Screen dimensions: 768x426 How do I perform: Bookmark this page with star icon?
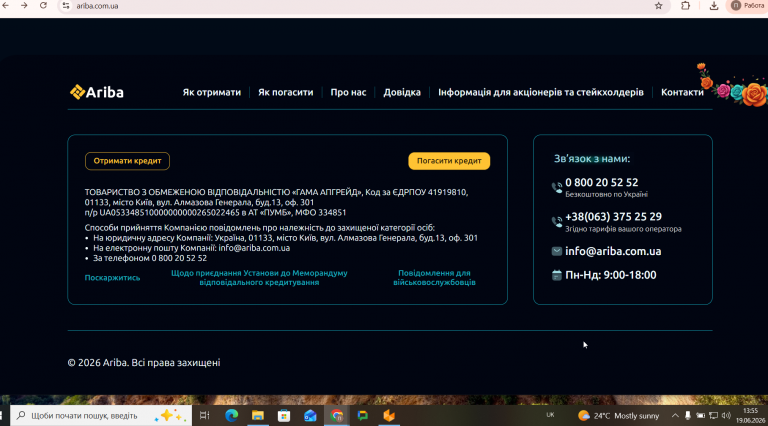658,6
